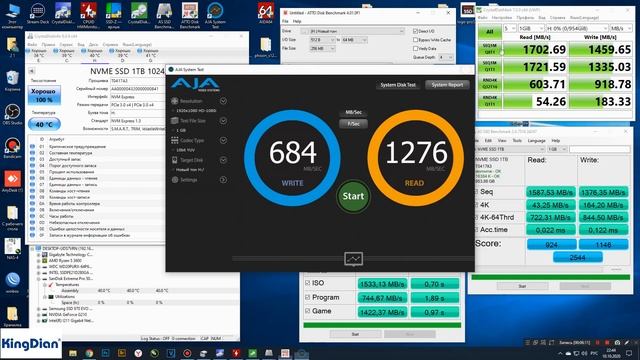
Task: Open the CrystalDiskMark 1GiB size dropdown
Action: pos(531,28)
